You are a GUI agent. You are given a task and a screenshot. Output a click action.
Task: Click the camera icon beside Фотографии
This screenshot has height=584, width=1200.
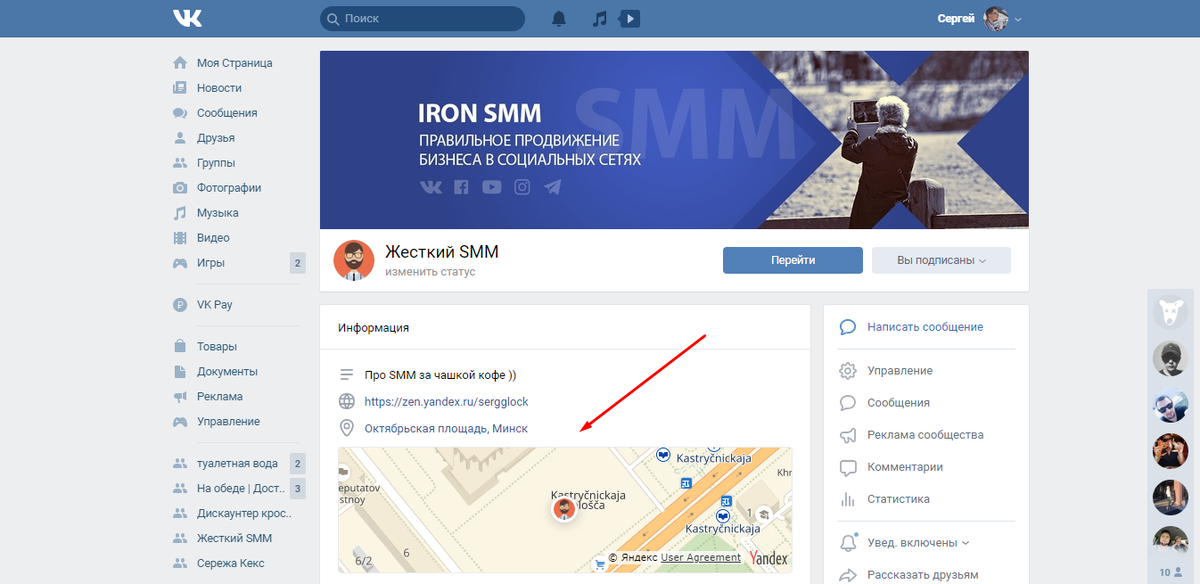coord(180,188)
